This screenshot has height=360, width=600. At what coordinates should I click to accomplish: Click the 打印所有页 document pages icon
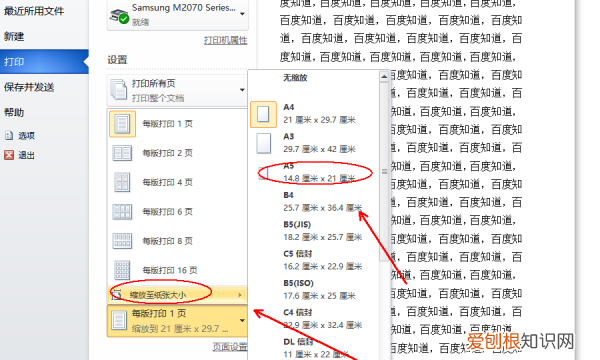coord(119,90)
